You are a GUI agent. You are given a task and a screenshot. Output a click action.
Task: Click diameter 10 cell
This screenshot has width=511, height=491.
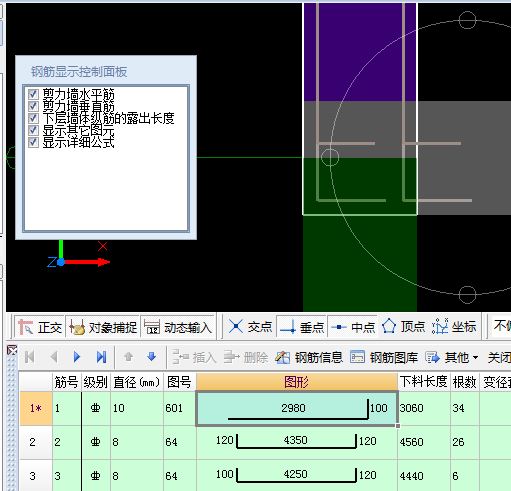click(x=137, y=409)
